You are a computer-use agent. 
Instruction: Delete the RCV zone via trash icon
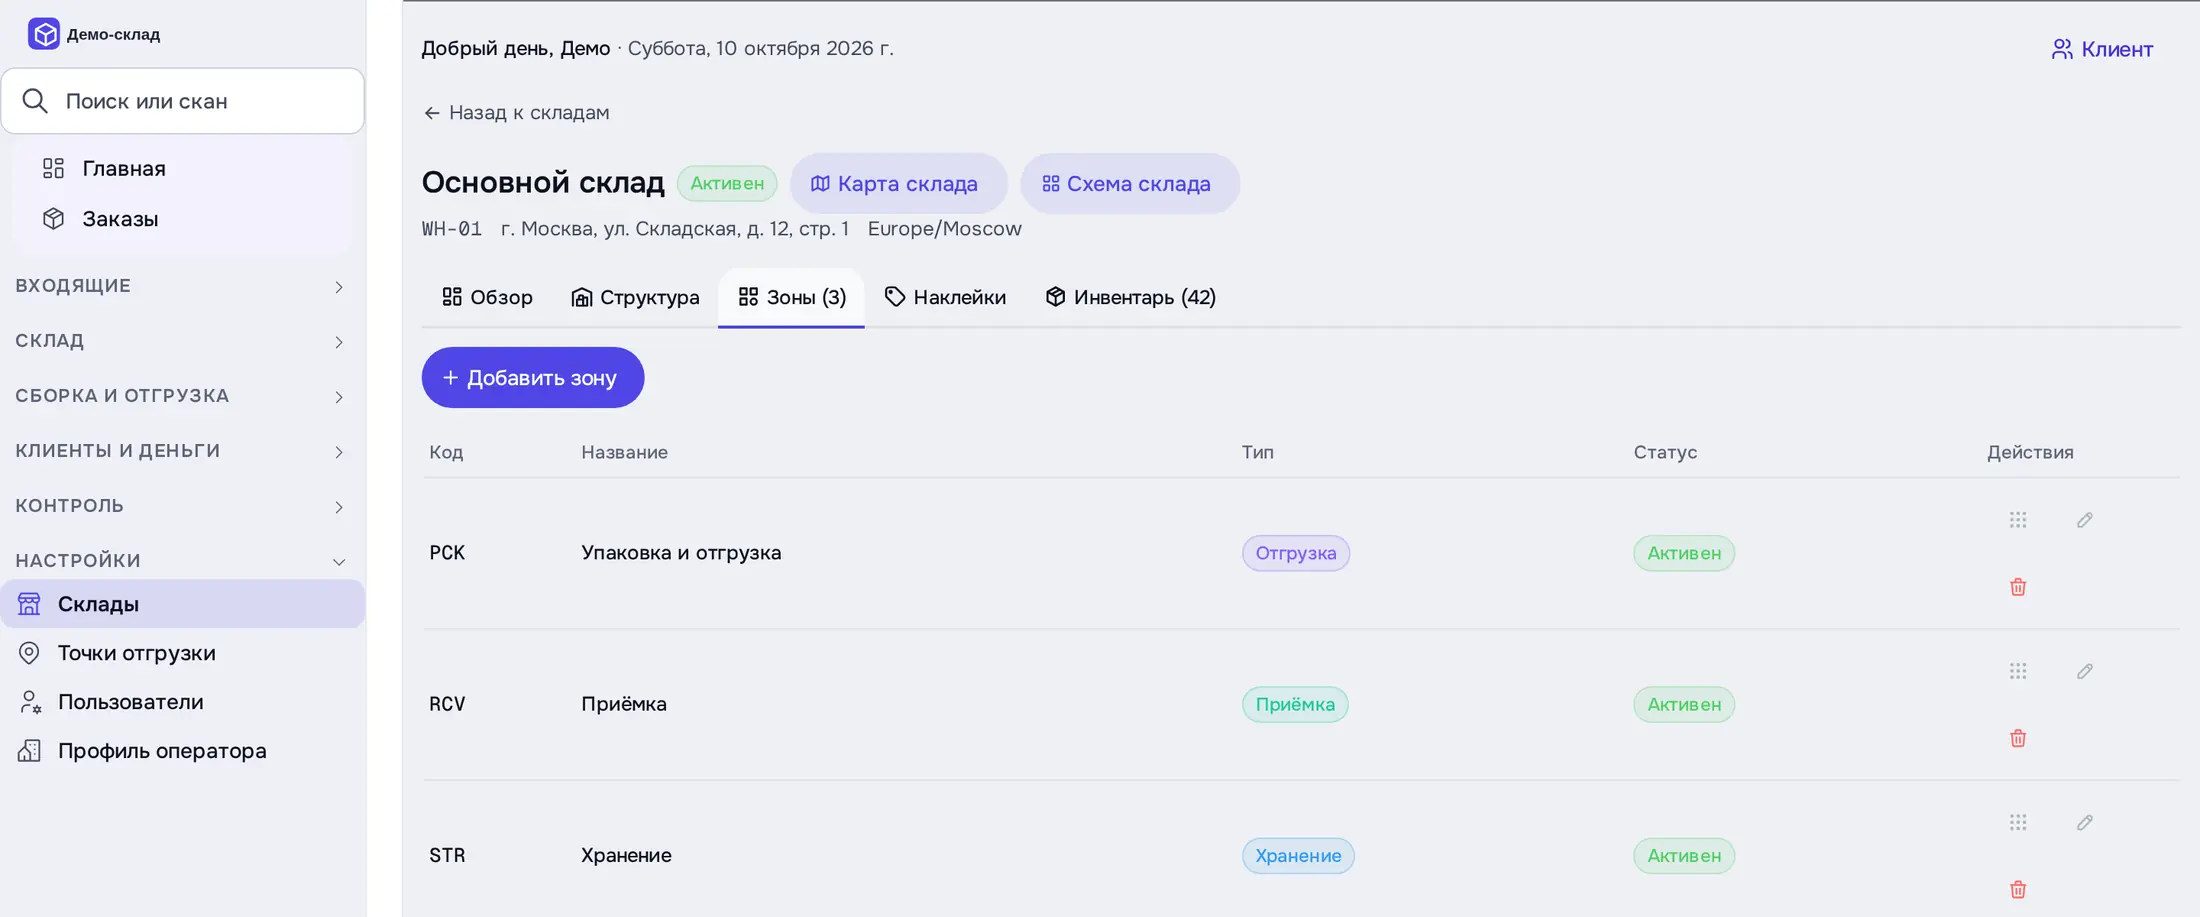2018,738
